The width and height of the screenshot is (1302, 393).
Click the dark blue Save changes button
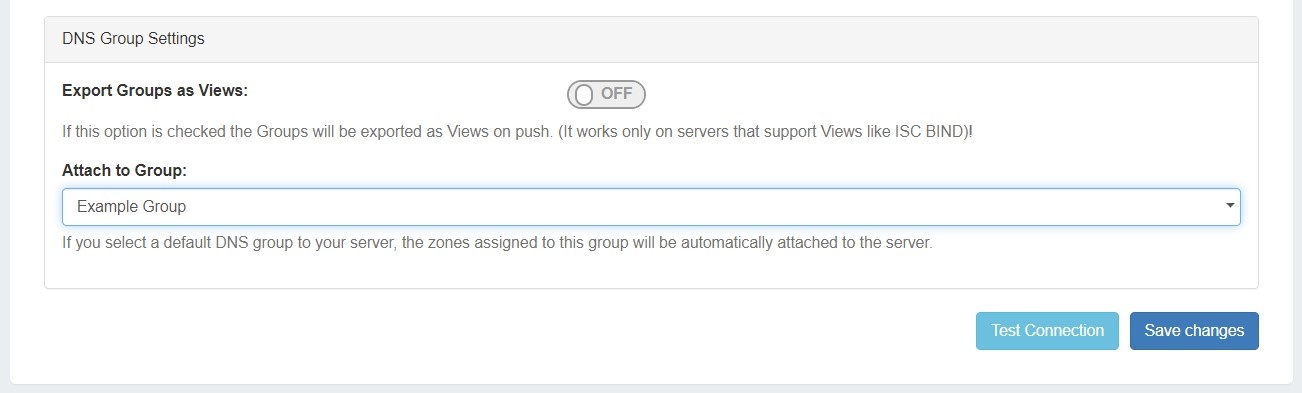(x=1194, y=331)
